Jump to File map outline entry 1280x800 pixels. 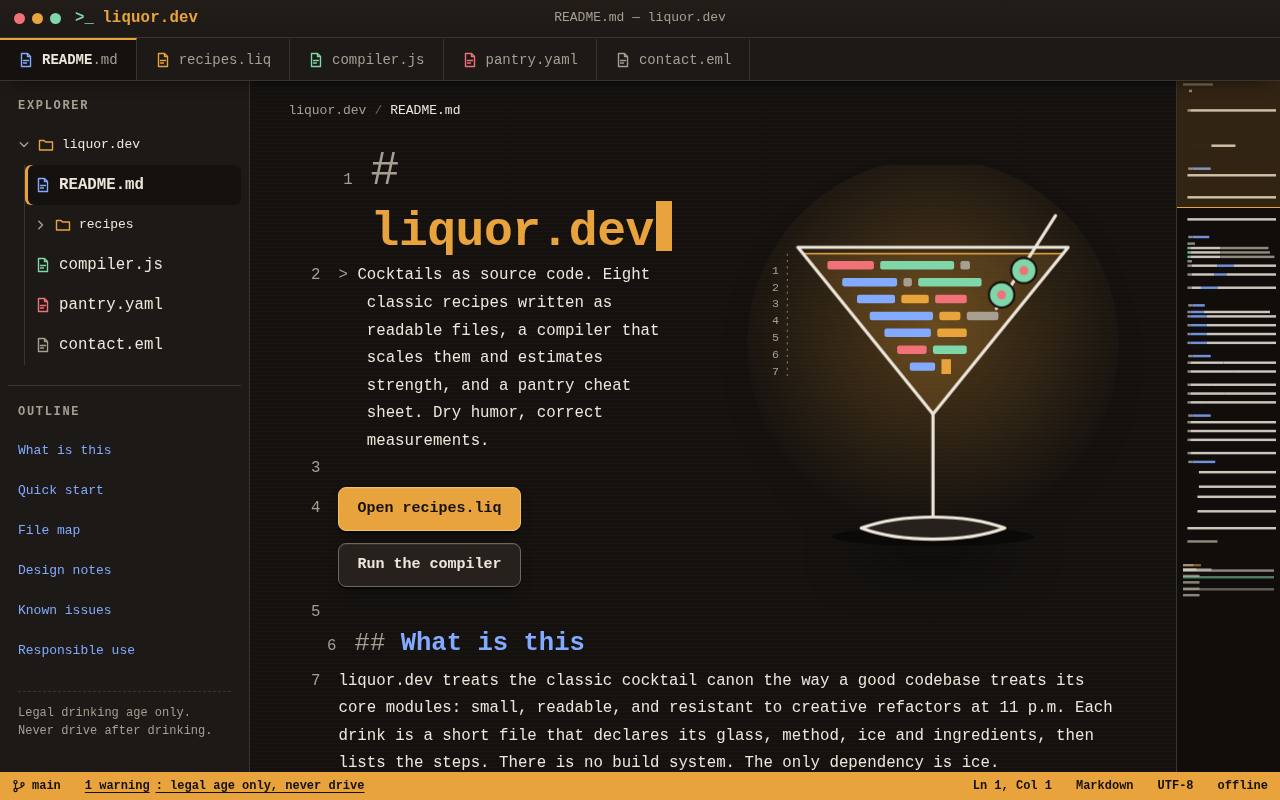[49, 531]
